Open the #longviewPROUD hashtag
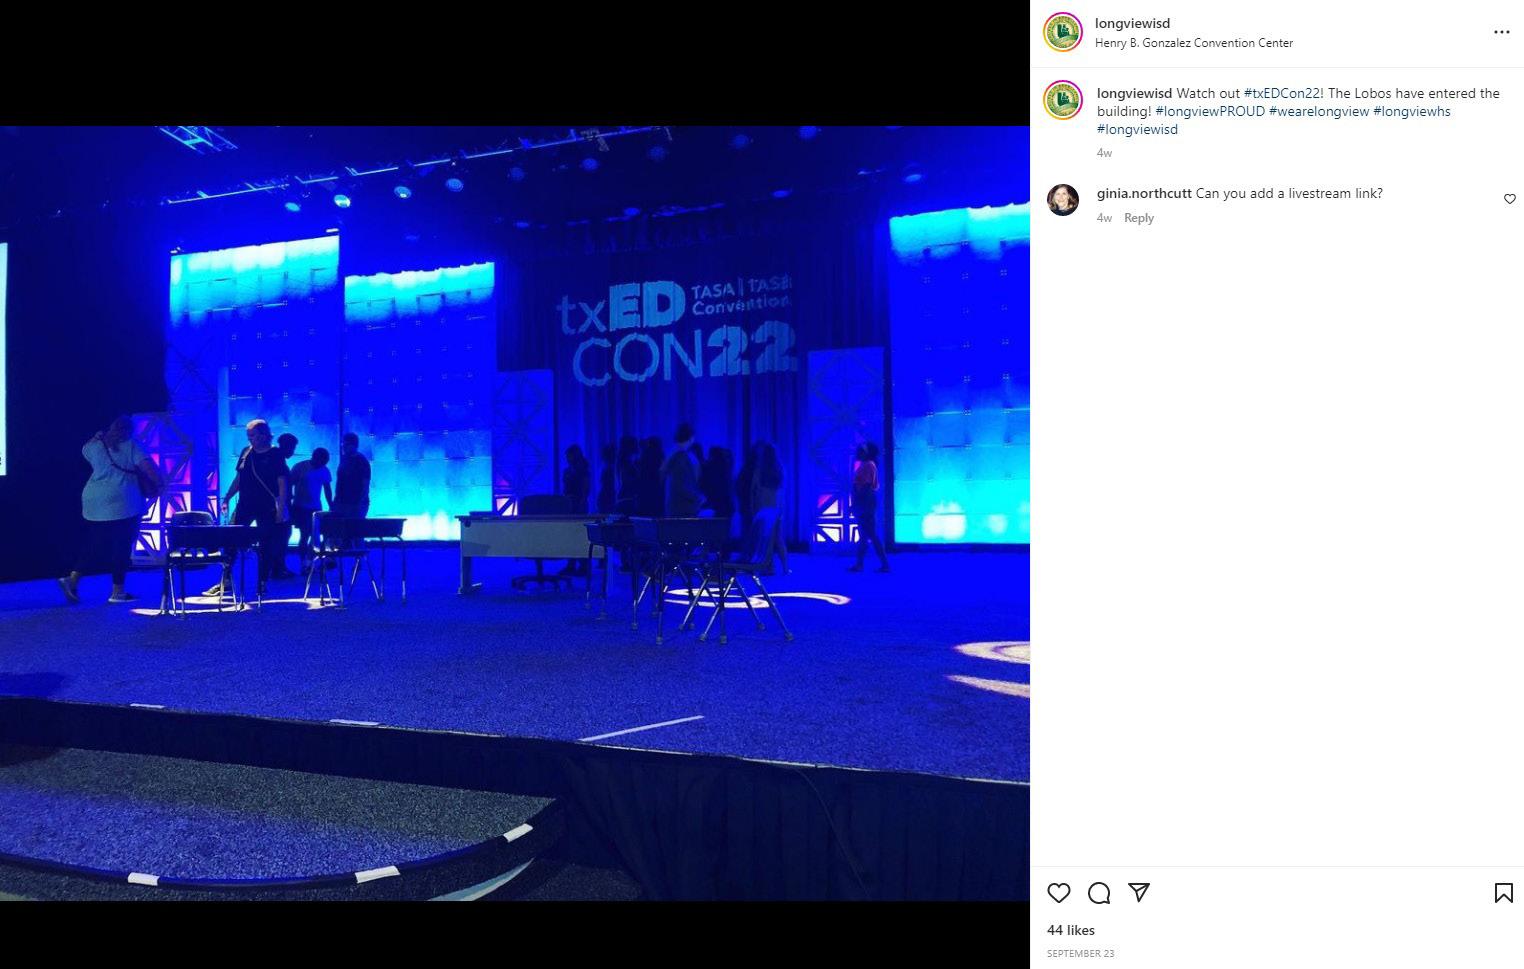 [1210, 111]
